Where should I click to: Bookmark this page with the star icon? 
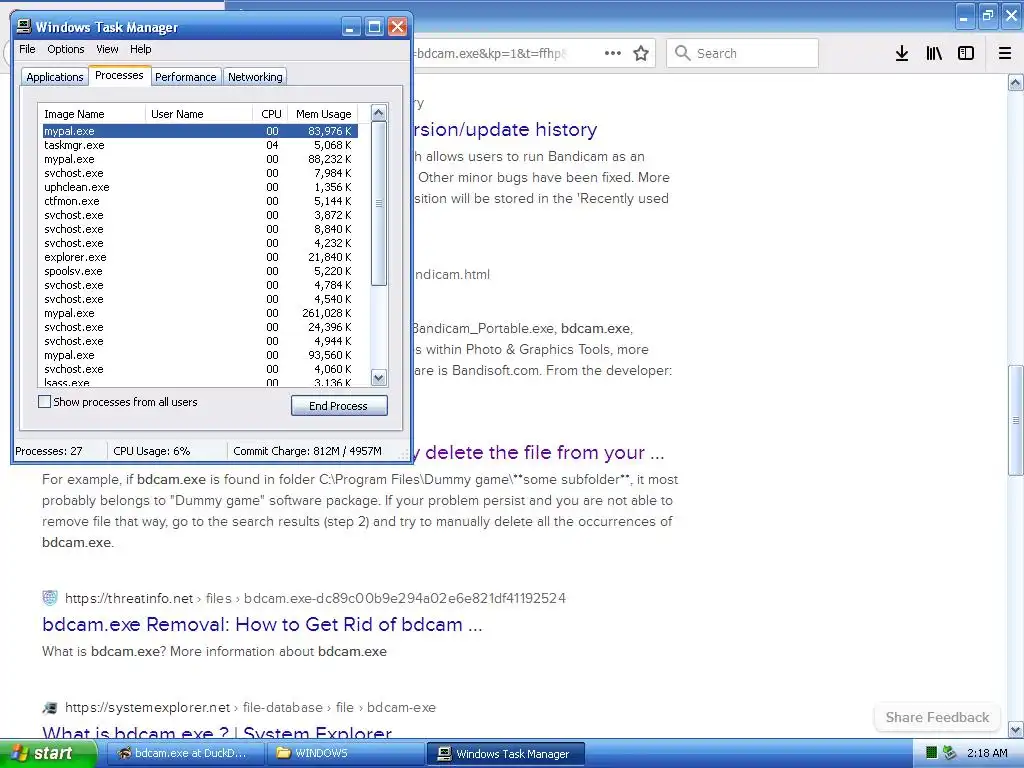(641, 54)
